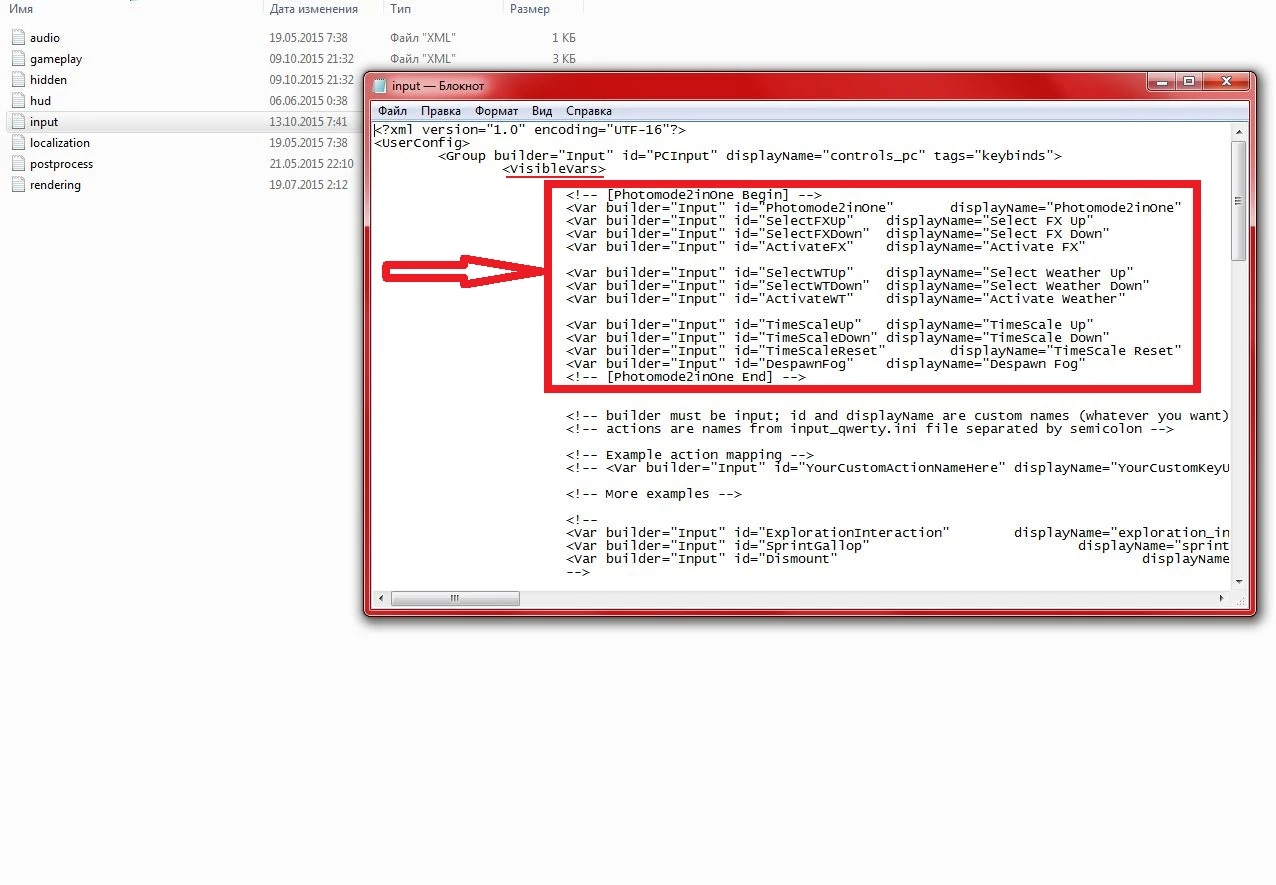The width and height of the screenshot is (1276, 885).
Task: Click the ActivateFX variable line
Action: coord(826,247)
